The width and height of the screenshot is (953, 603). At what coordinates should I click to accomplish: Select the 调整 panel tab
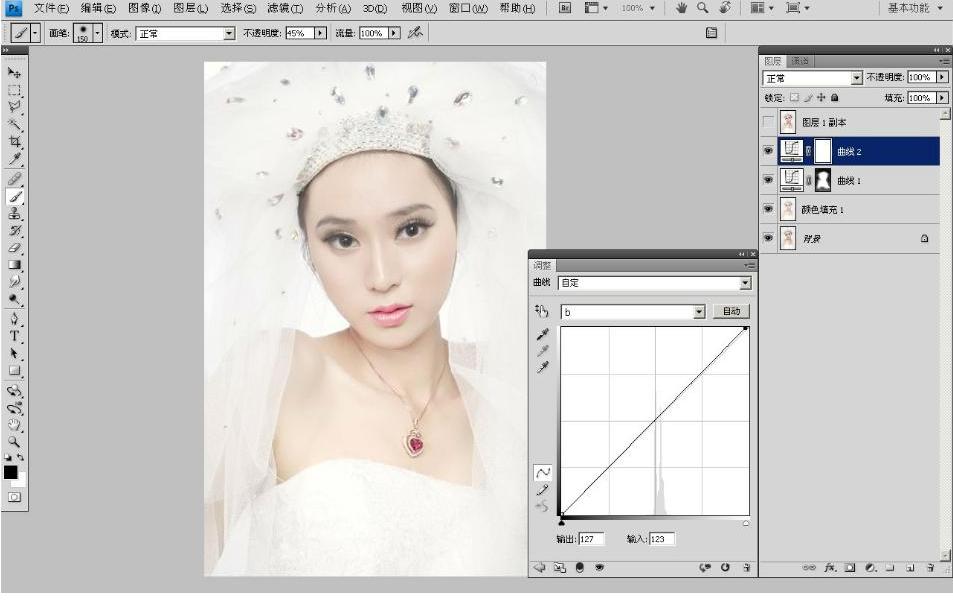point(542,266)
